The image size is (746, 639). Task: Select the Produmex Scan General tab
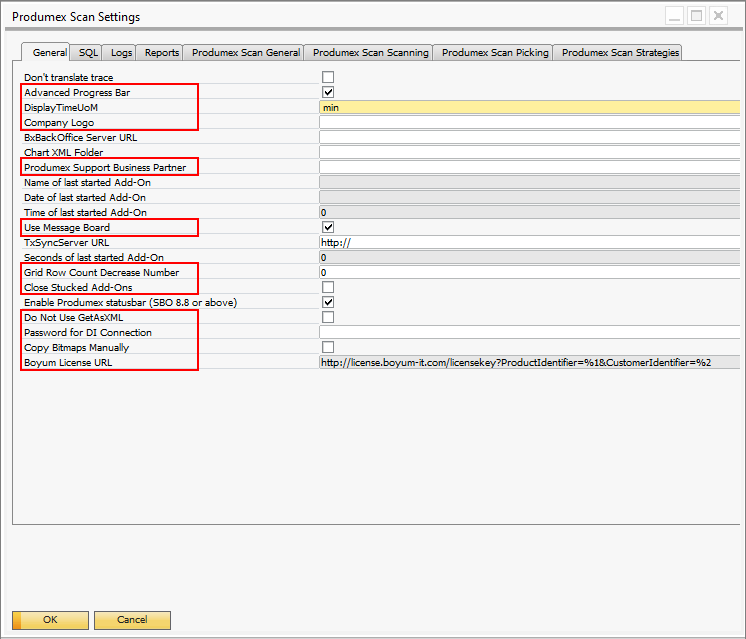tap(245, 53)
